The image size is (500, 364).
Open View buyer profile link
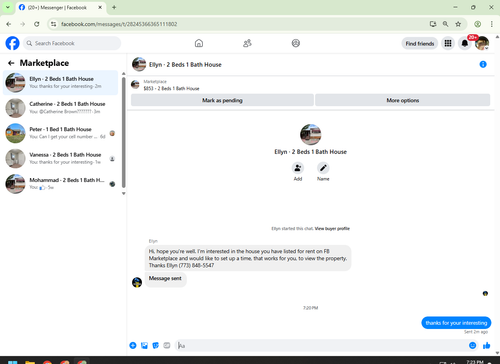click(x=332, y=229)
